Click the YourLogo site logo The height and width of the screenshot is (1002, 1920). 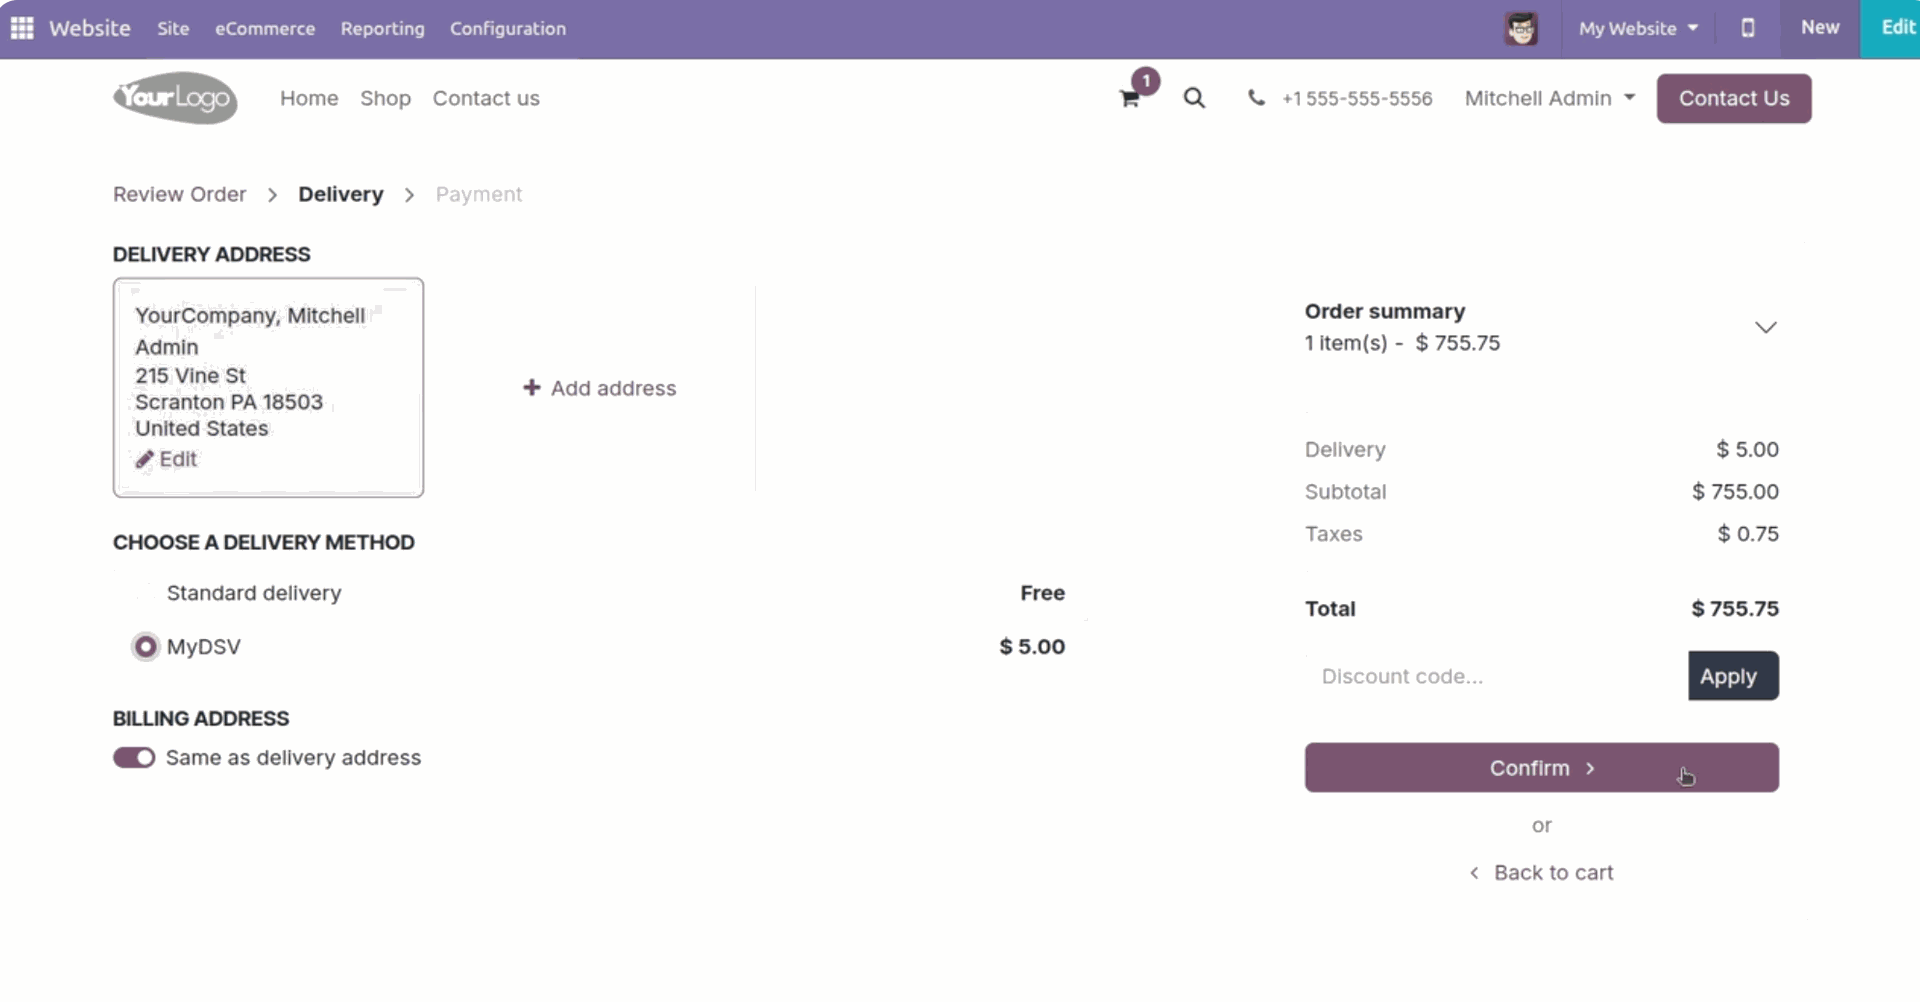[175, 98]
